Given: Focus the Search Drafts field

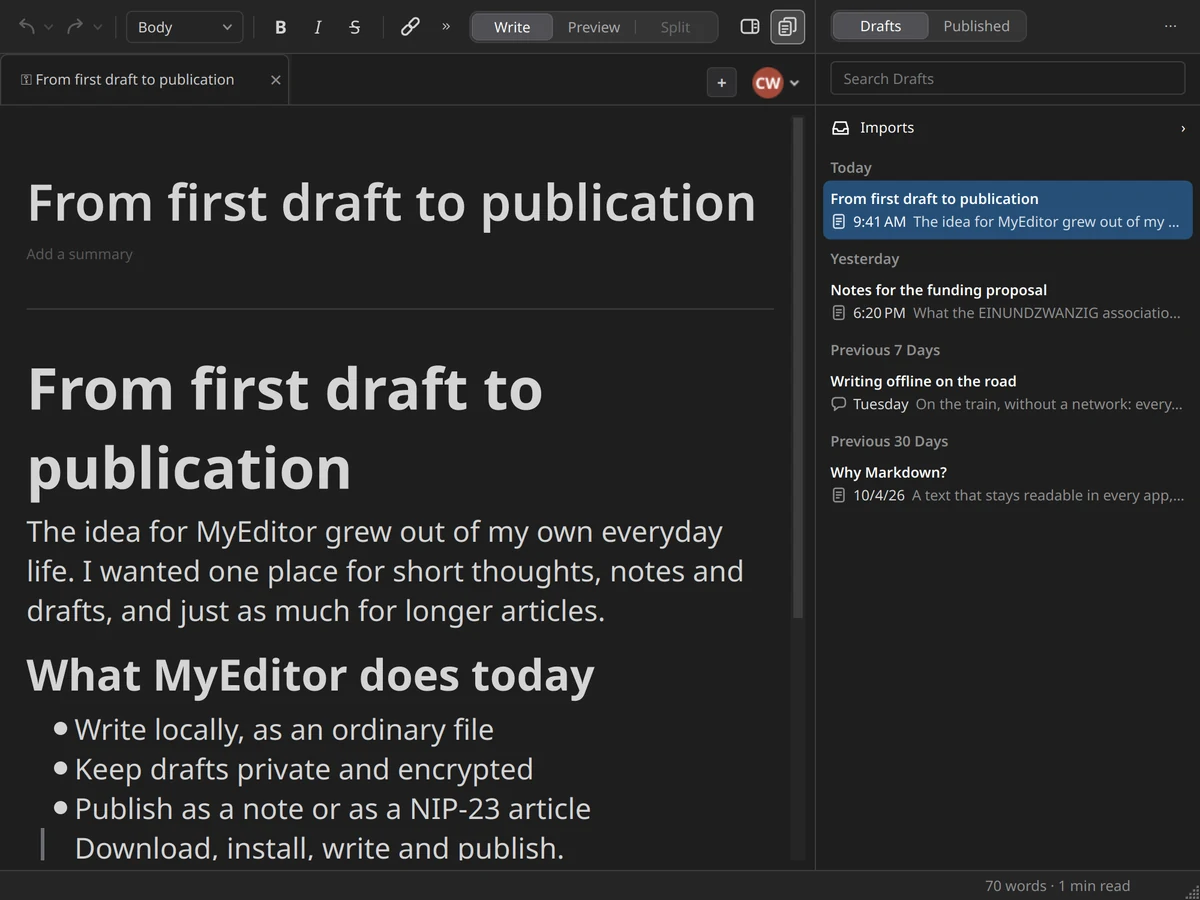Looking at the screenshot, I should [1008, 79].
